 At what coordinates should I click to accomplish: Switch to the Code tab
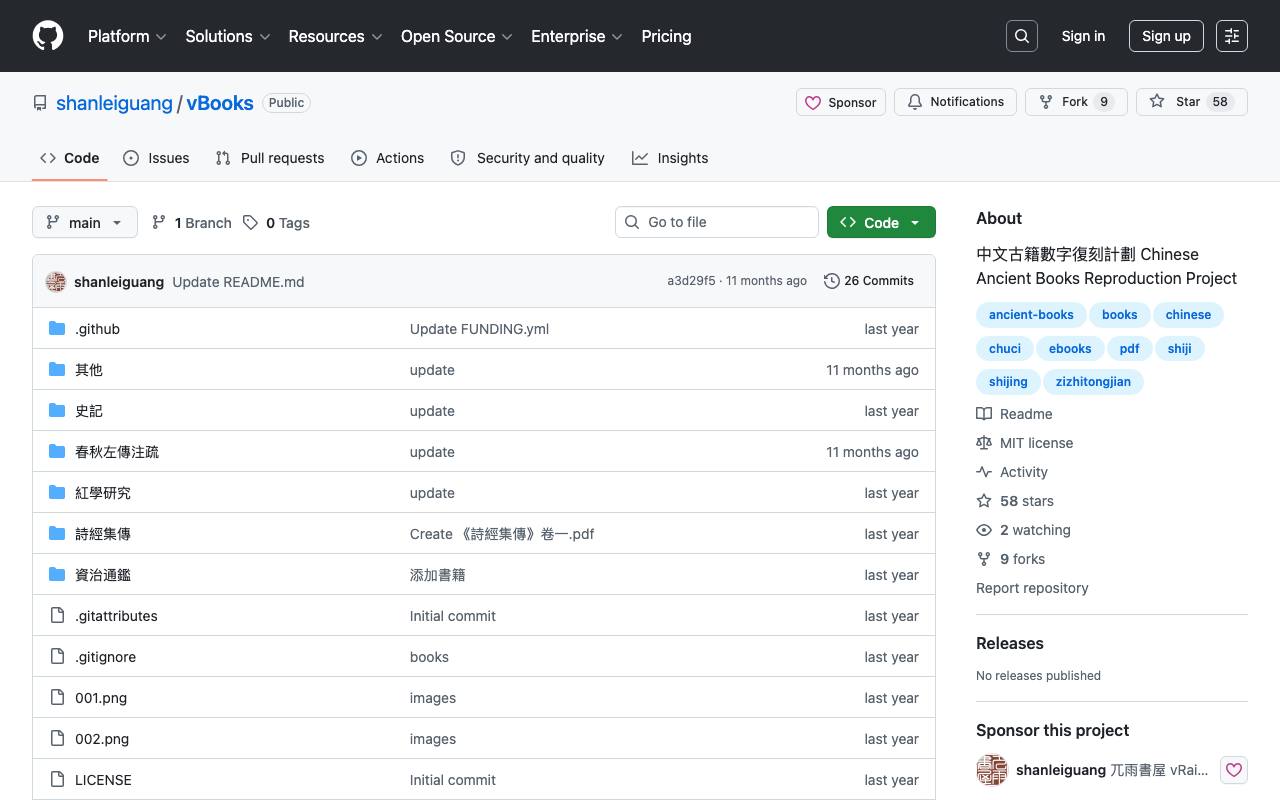pos(70,158)
